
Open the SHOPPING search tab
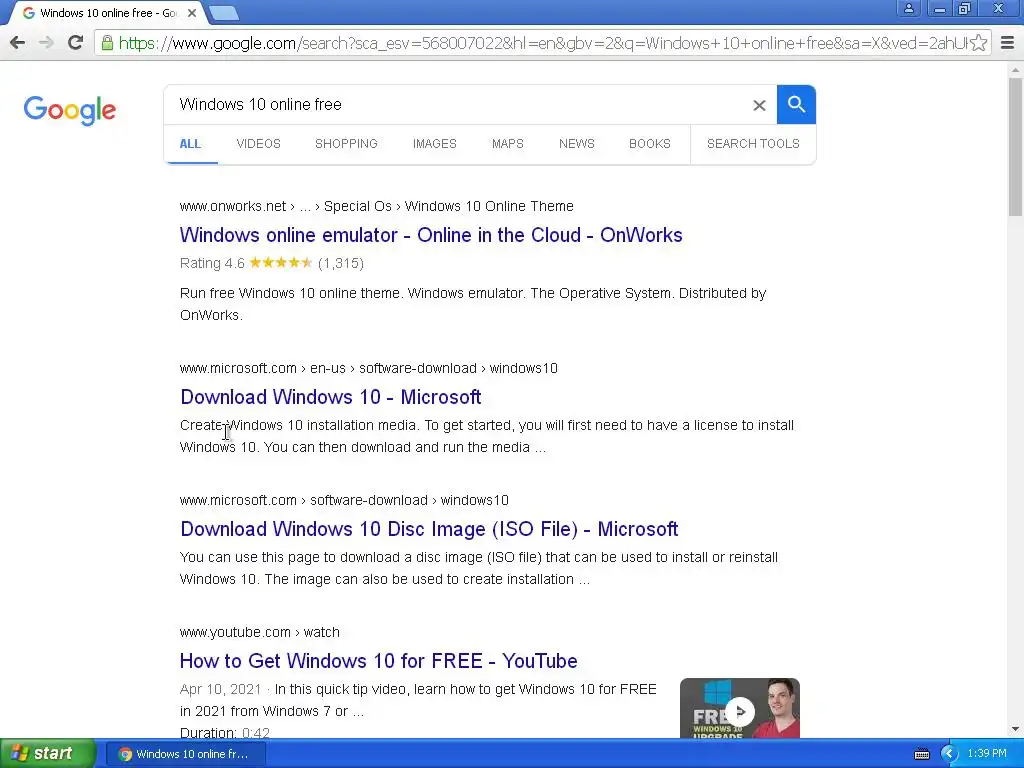[x=346, y=144]
